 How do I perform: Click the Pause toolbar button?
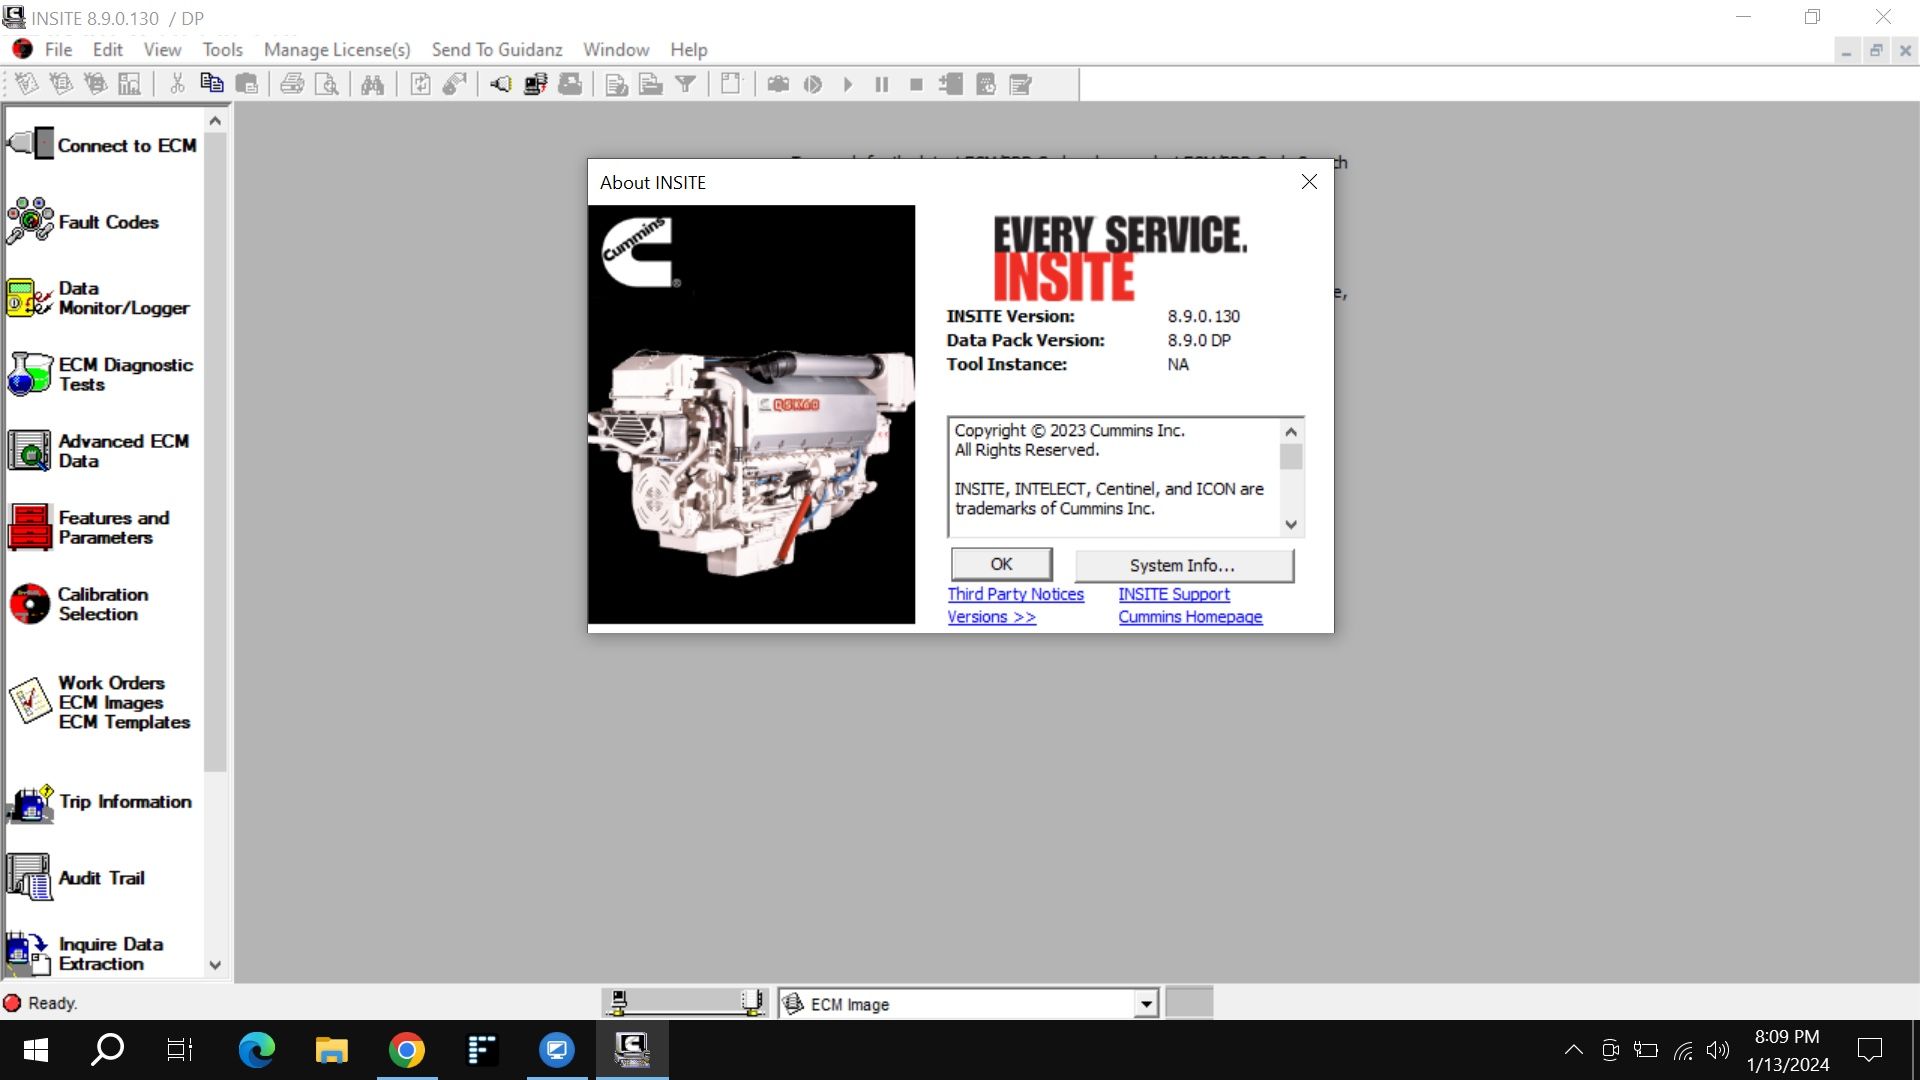tap(882, 84)
